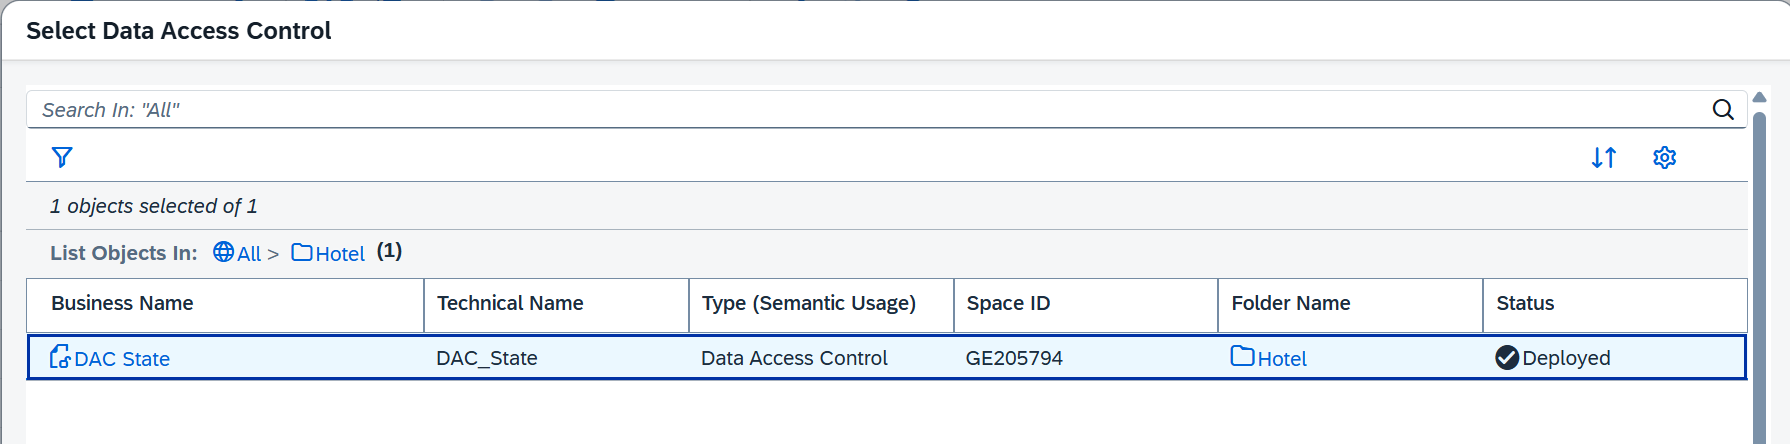This screenshot has height=444, width=1790.
Task: Select the DAC_State row
Action: (887, 357)
